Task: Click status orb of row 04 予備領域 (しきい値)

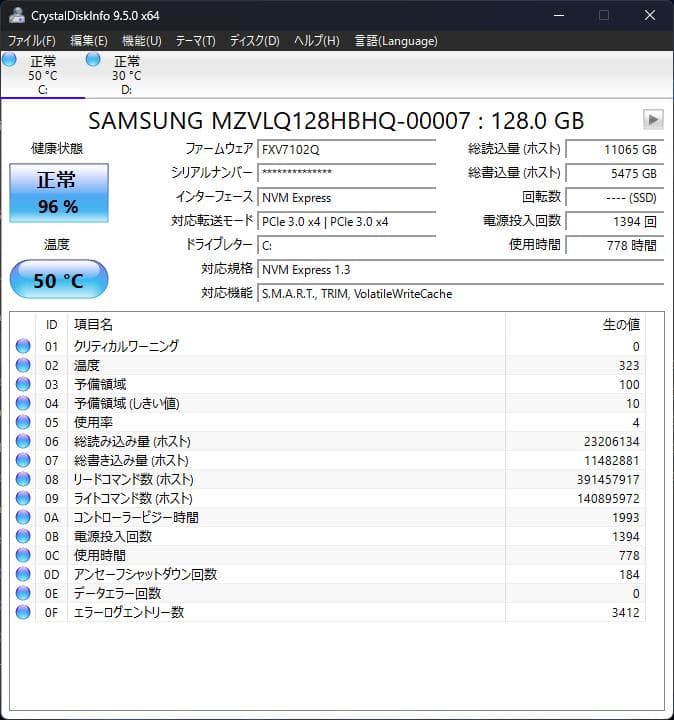Action: 23,403
